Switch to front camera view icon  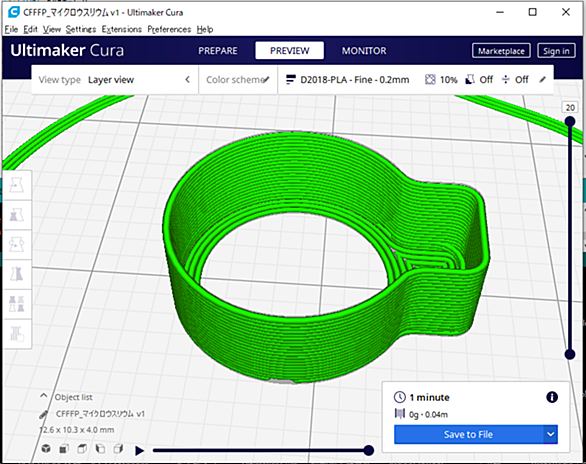(x=64, y=448)
